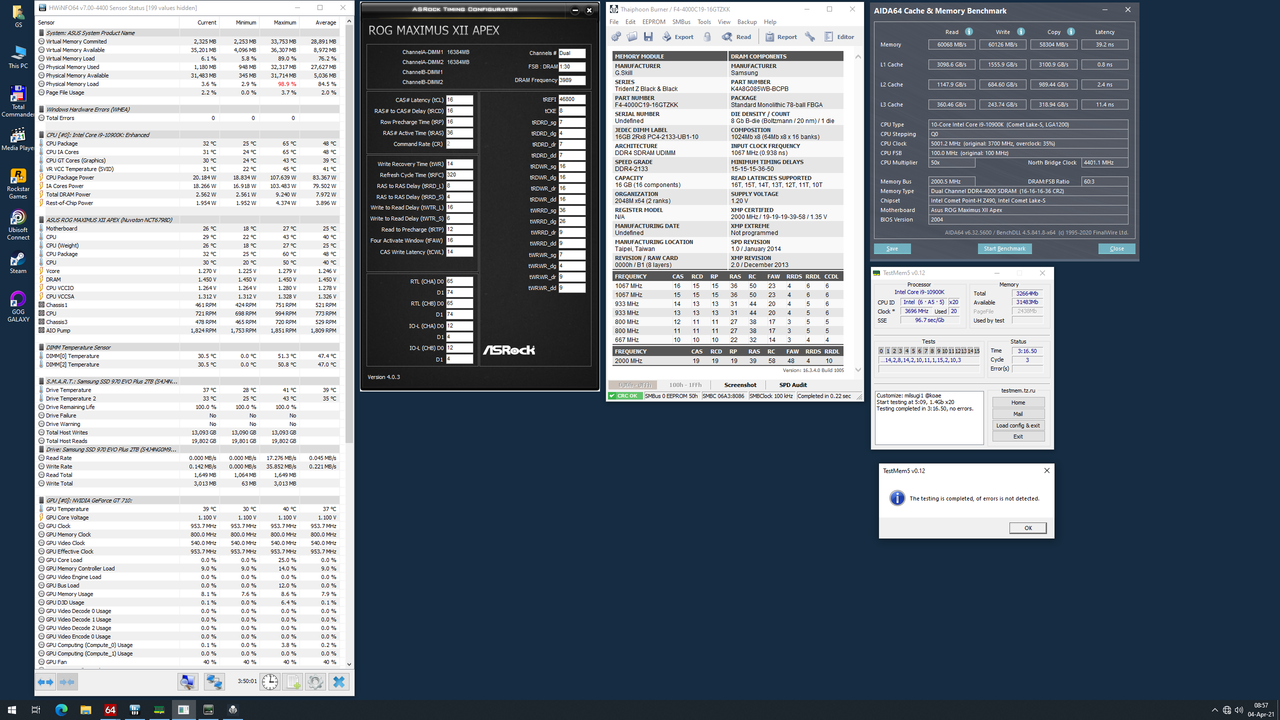Screen dimensions: 1280x720
Task: Click HWiNFO clock reset timer icon
Action: click(270, 681)
